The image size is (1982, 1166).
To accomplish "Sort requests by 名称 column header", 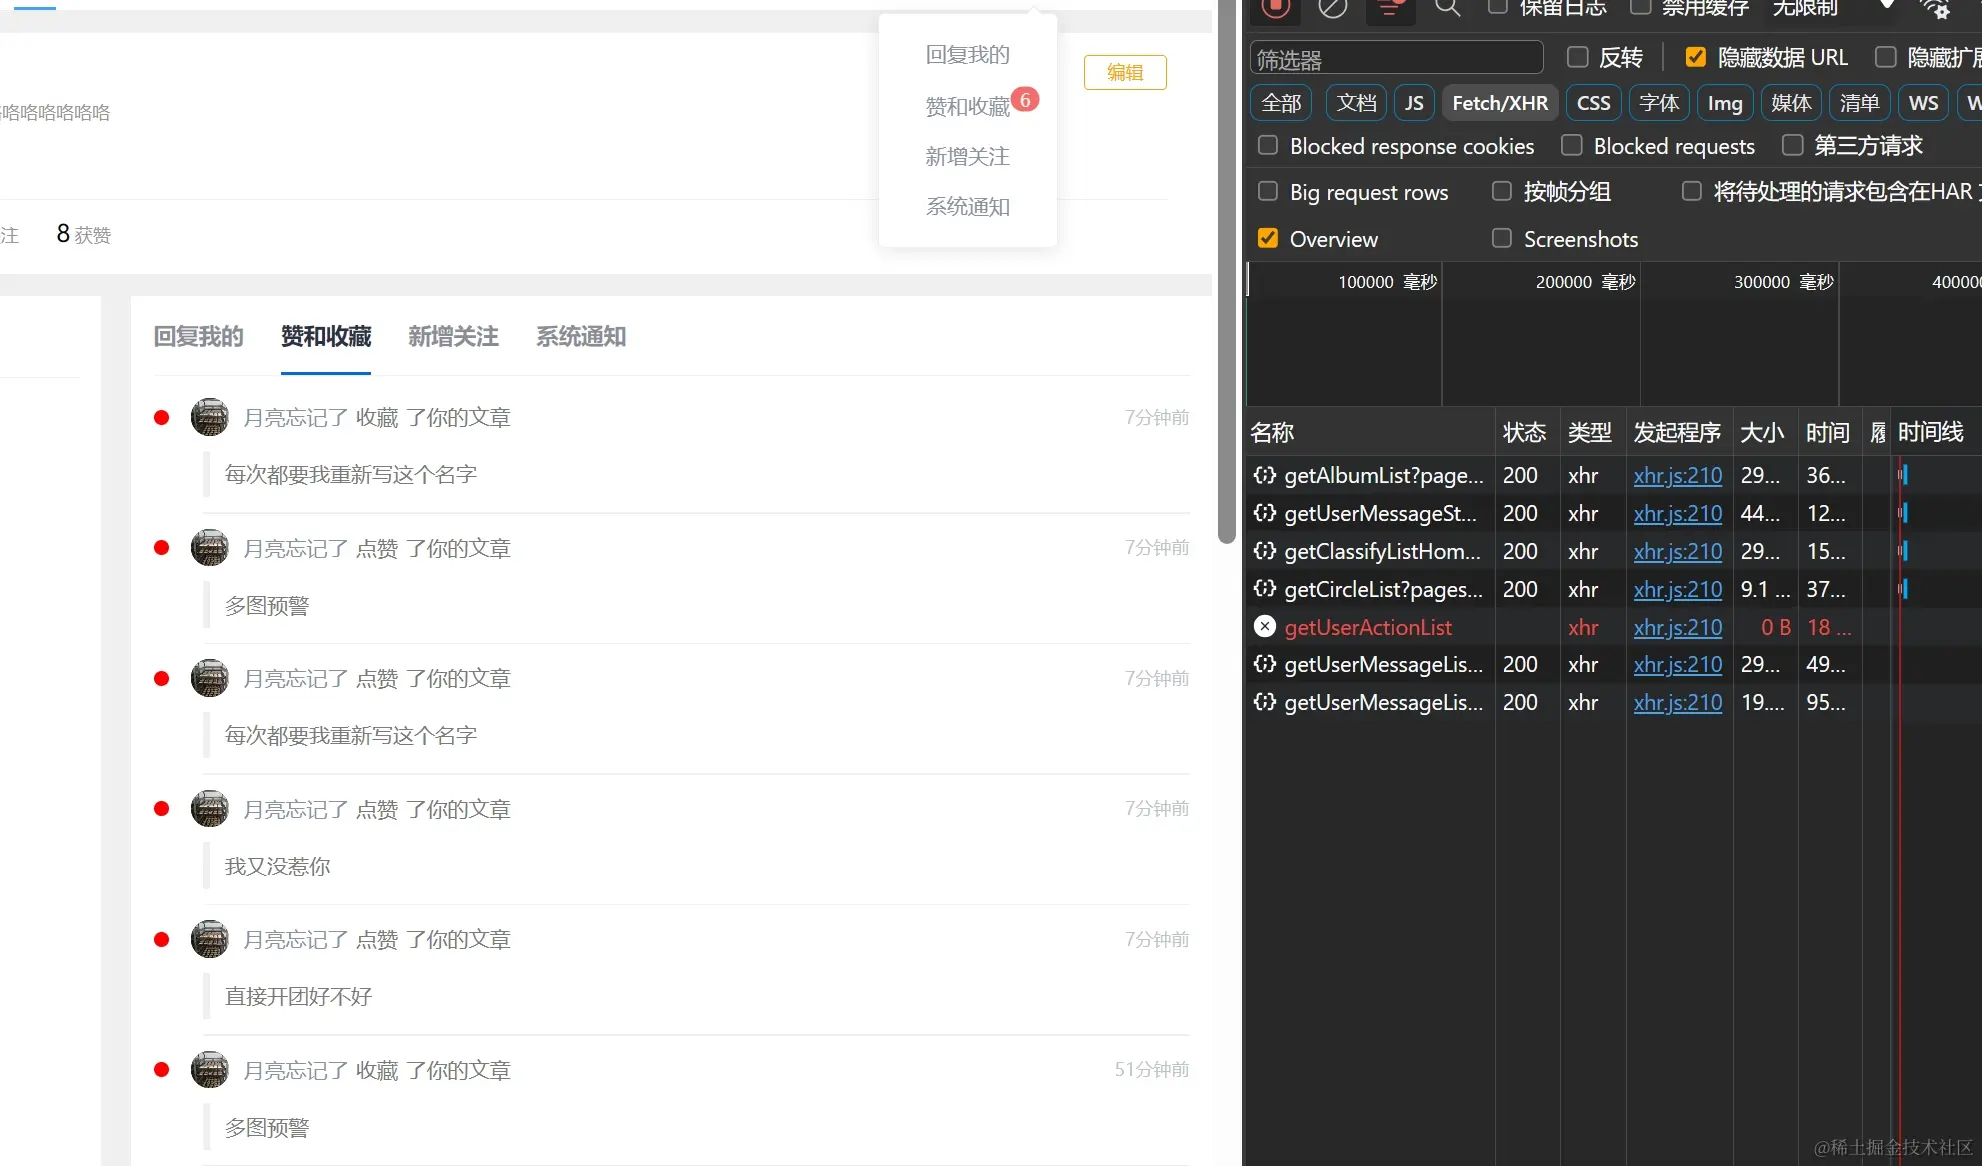I will 1272,432.
